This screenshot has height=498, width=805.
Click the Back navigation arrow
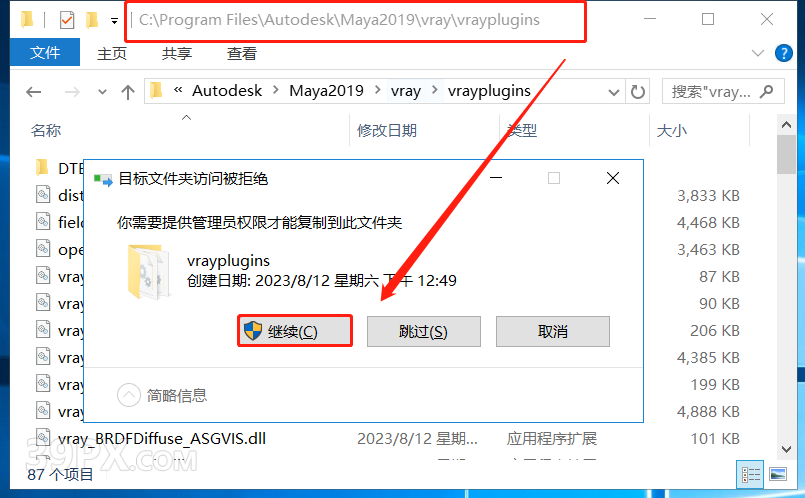(x=34, y=92)
